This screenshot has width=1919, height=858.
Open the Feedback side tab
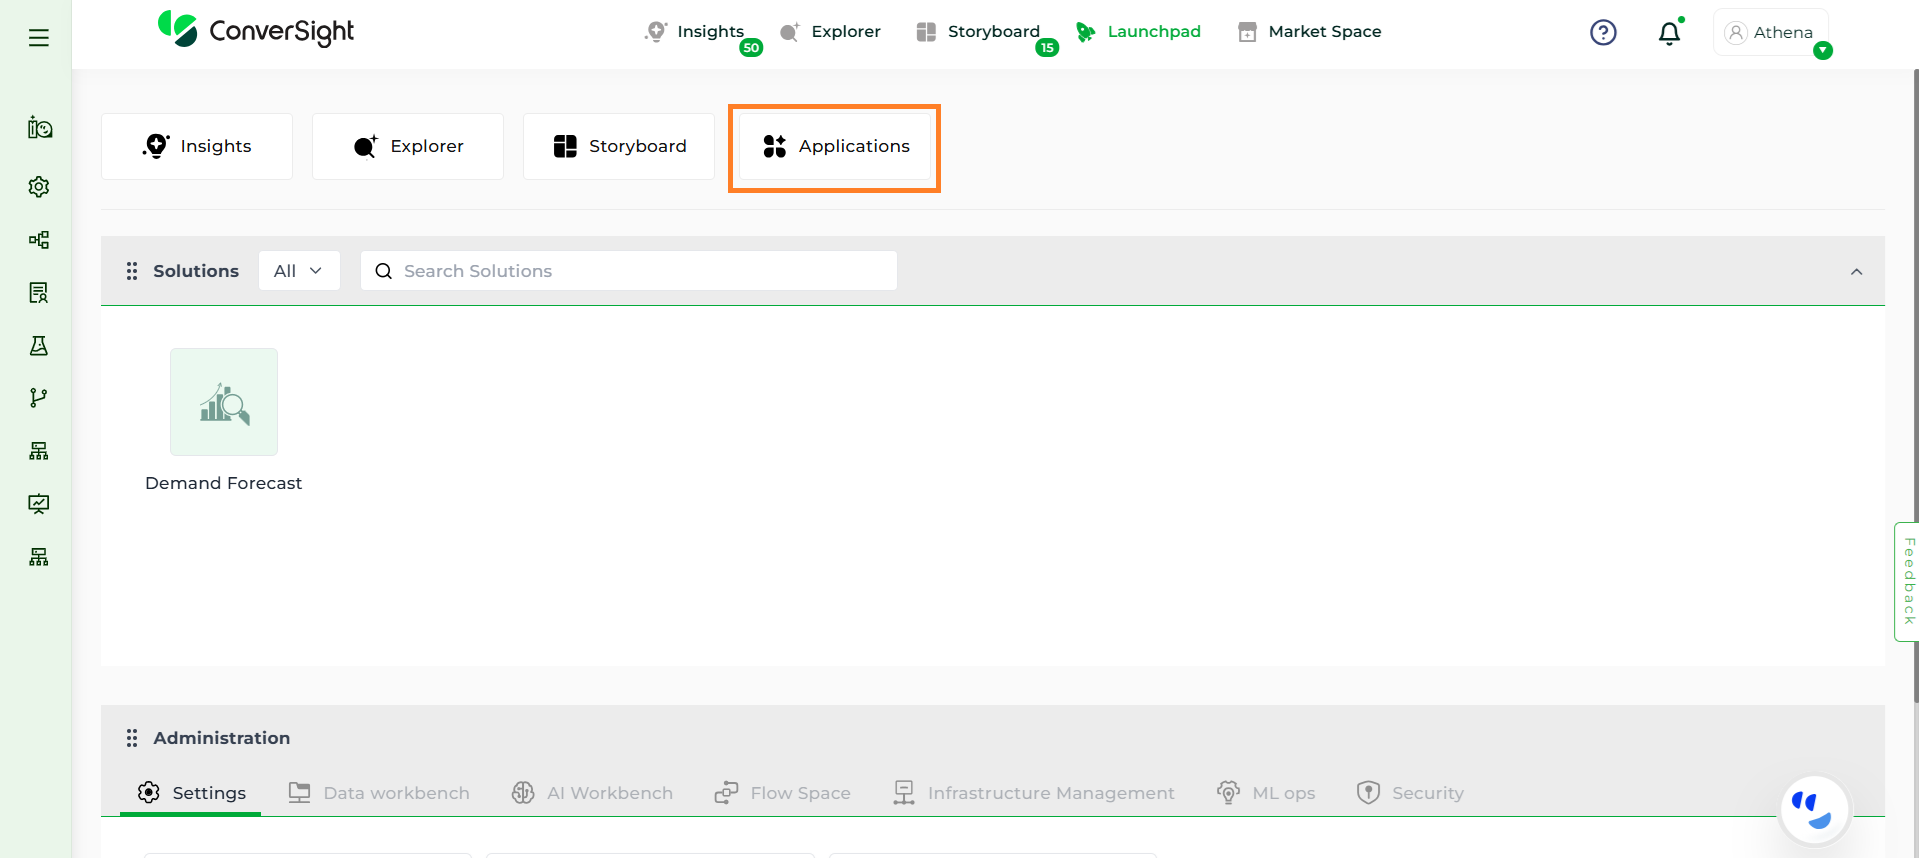[x=1908, y=581]
